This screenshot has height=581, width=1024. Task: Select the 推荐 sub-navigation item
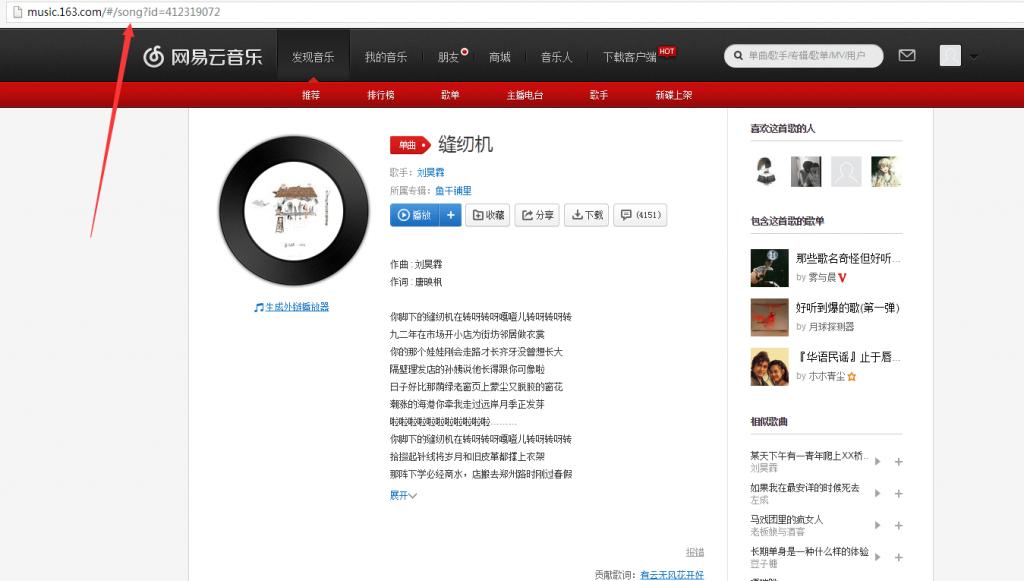point(311,95)
